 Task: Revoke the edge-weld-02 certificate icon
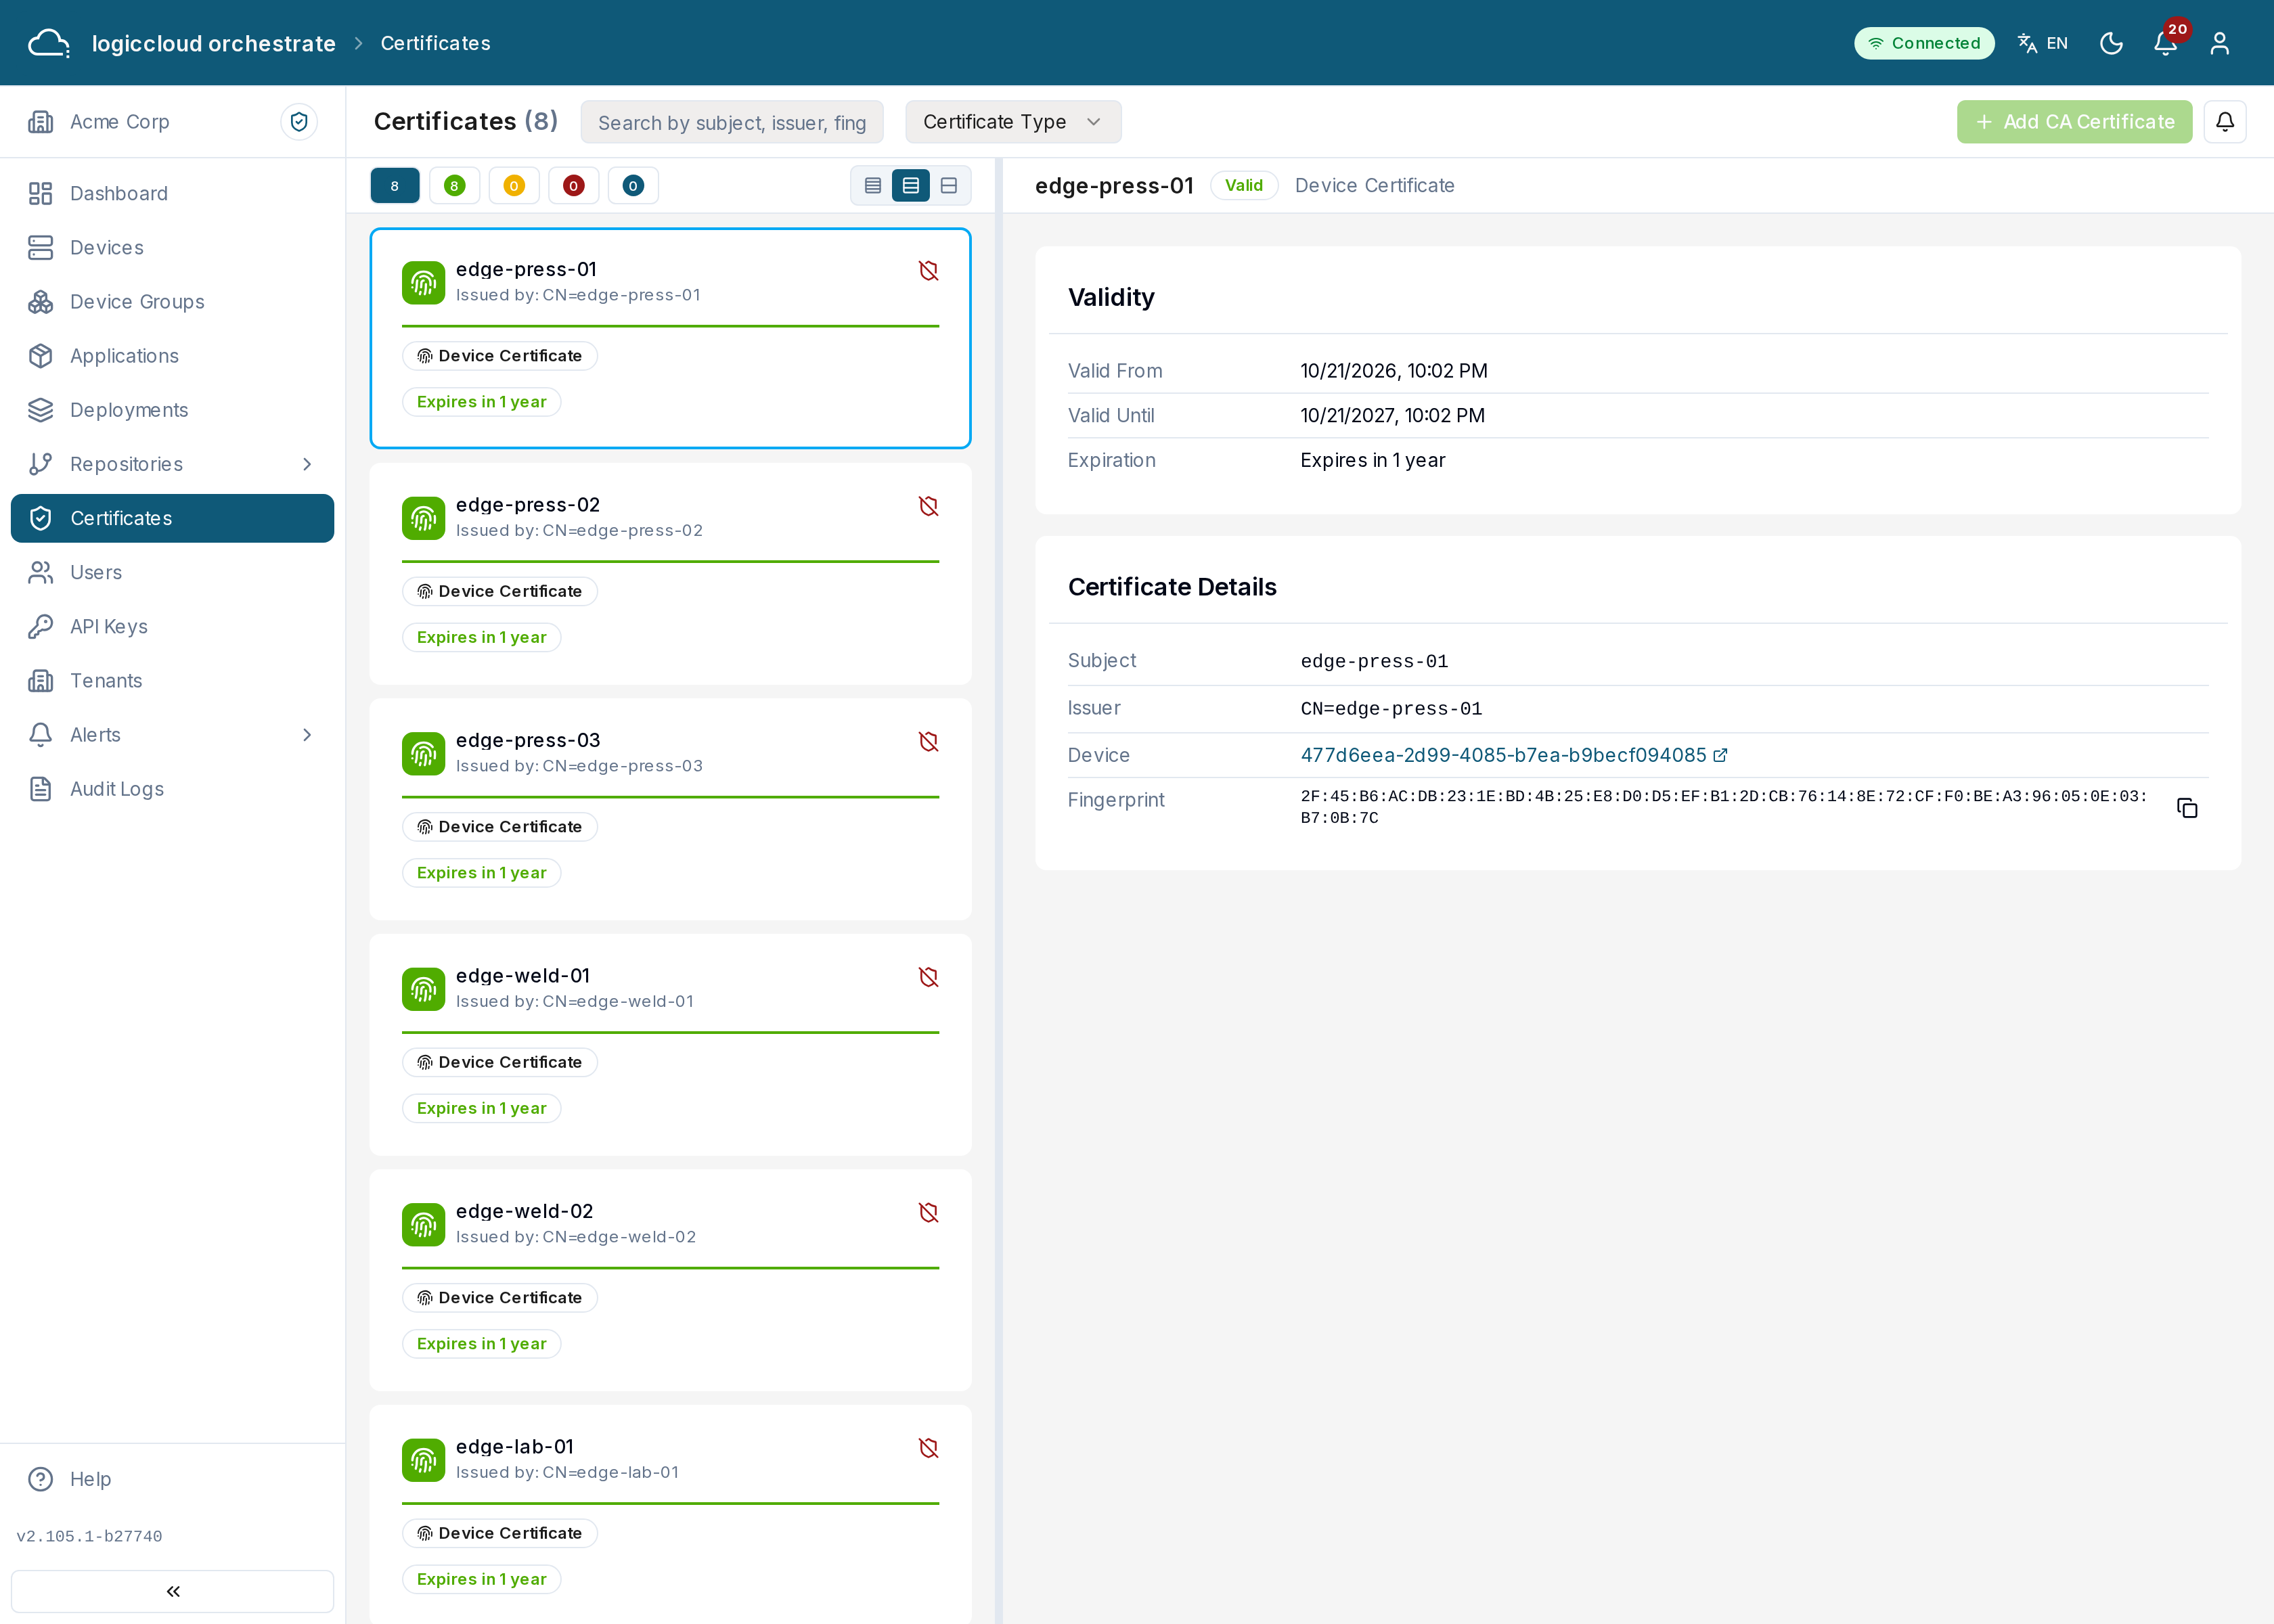928,1213
